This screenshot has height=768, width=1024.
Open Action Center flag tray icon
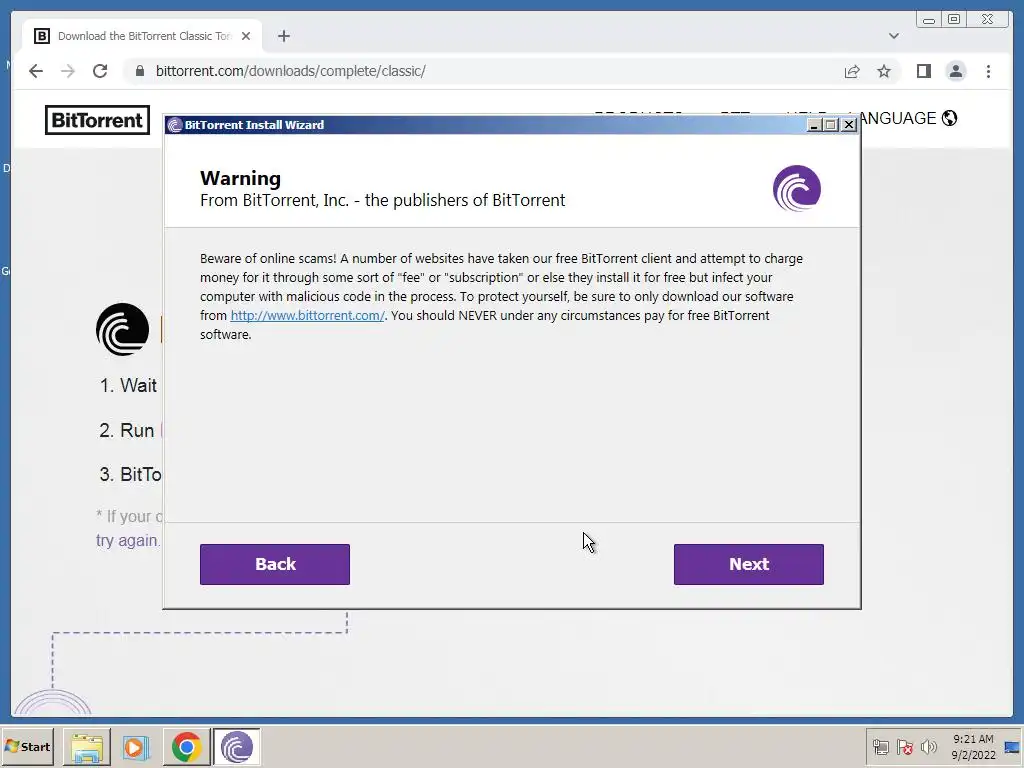[904, 747]
